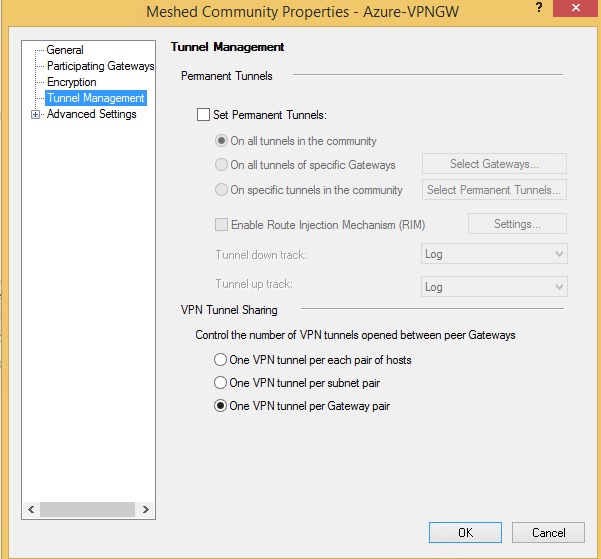Open the General page in tree
The height and width of the screenshot is (559, 601).
(65, 50)
